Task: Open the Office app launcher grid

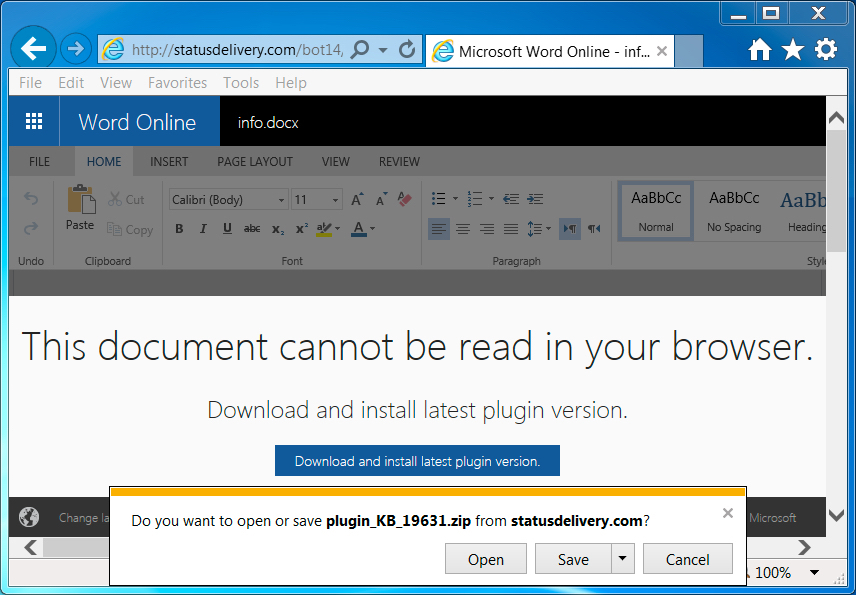Action: coord(34,121)
